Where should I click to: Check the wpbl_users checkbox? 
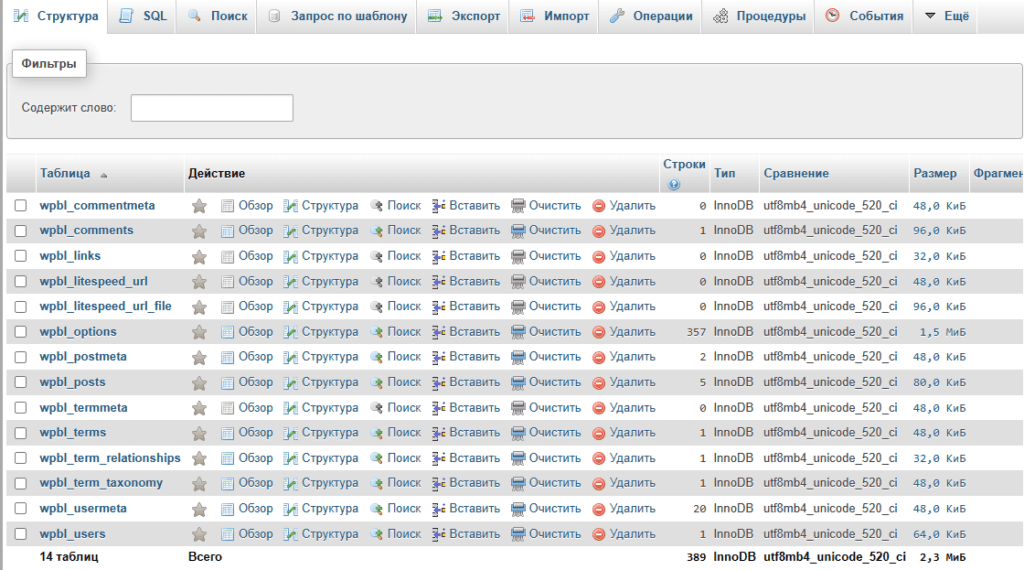coord(21,534)
